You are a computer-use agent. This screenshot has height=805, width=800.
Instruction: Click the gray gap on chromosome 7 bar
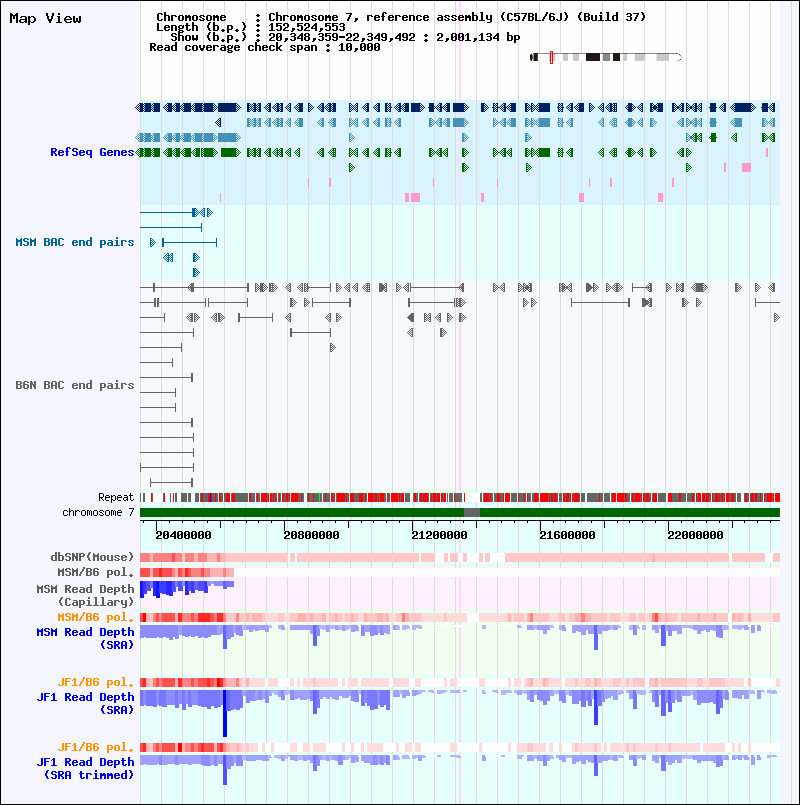click(x=472, y=512)
